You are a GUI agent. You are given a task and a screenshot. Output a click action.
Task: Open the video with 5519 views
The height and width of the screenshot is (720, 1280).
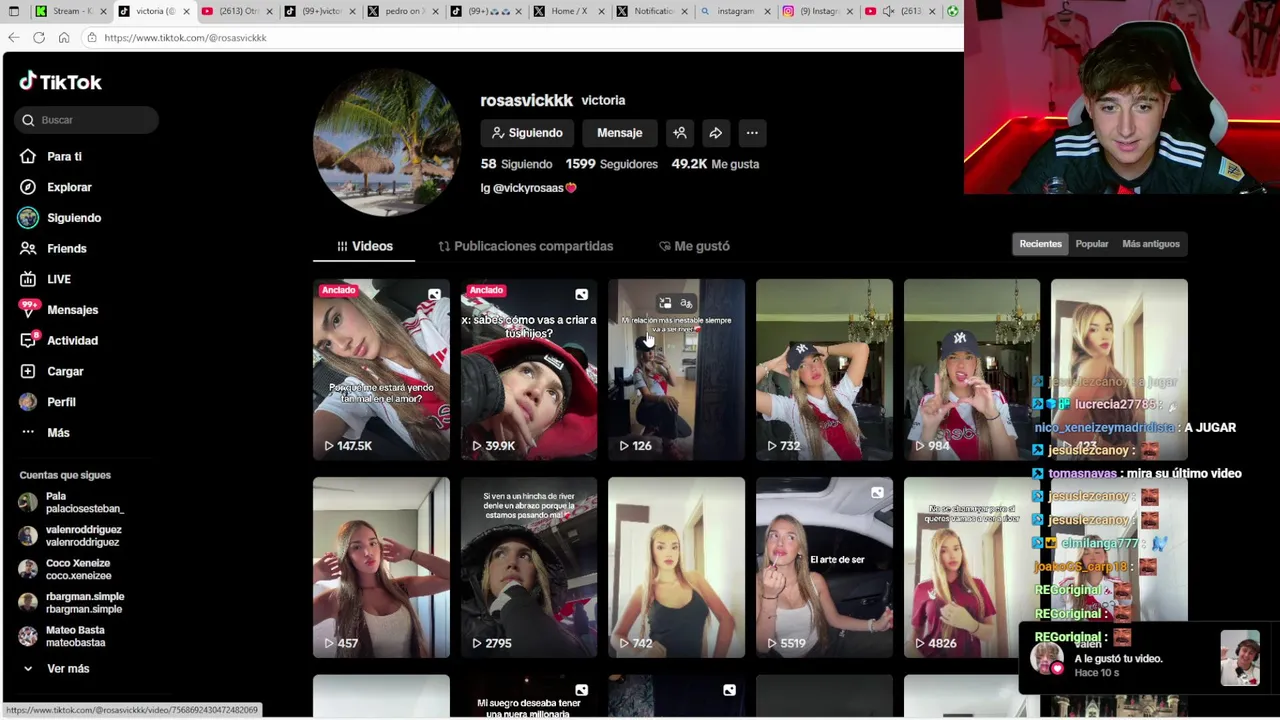point(824,567)
